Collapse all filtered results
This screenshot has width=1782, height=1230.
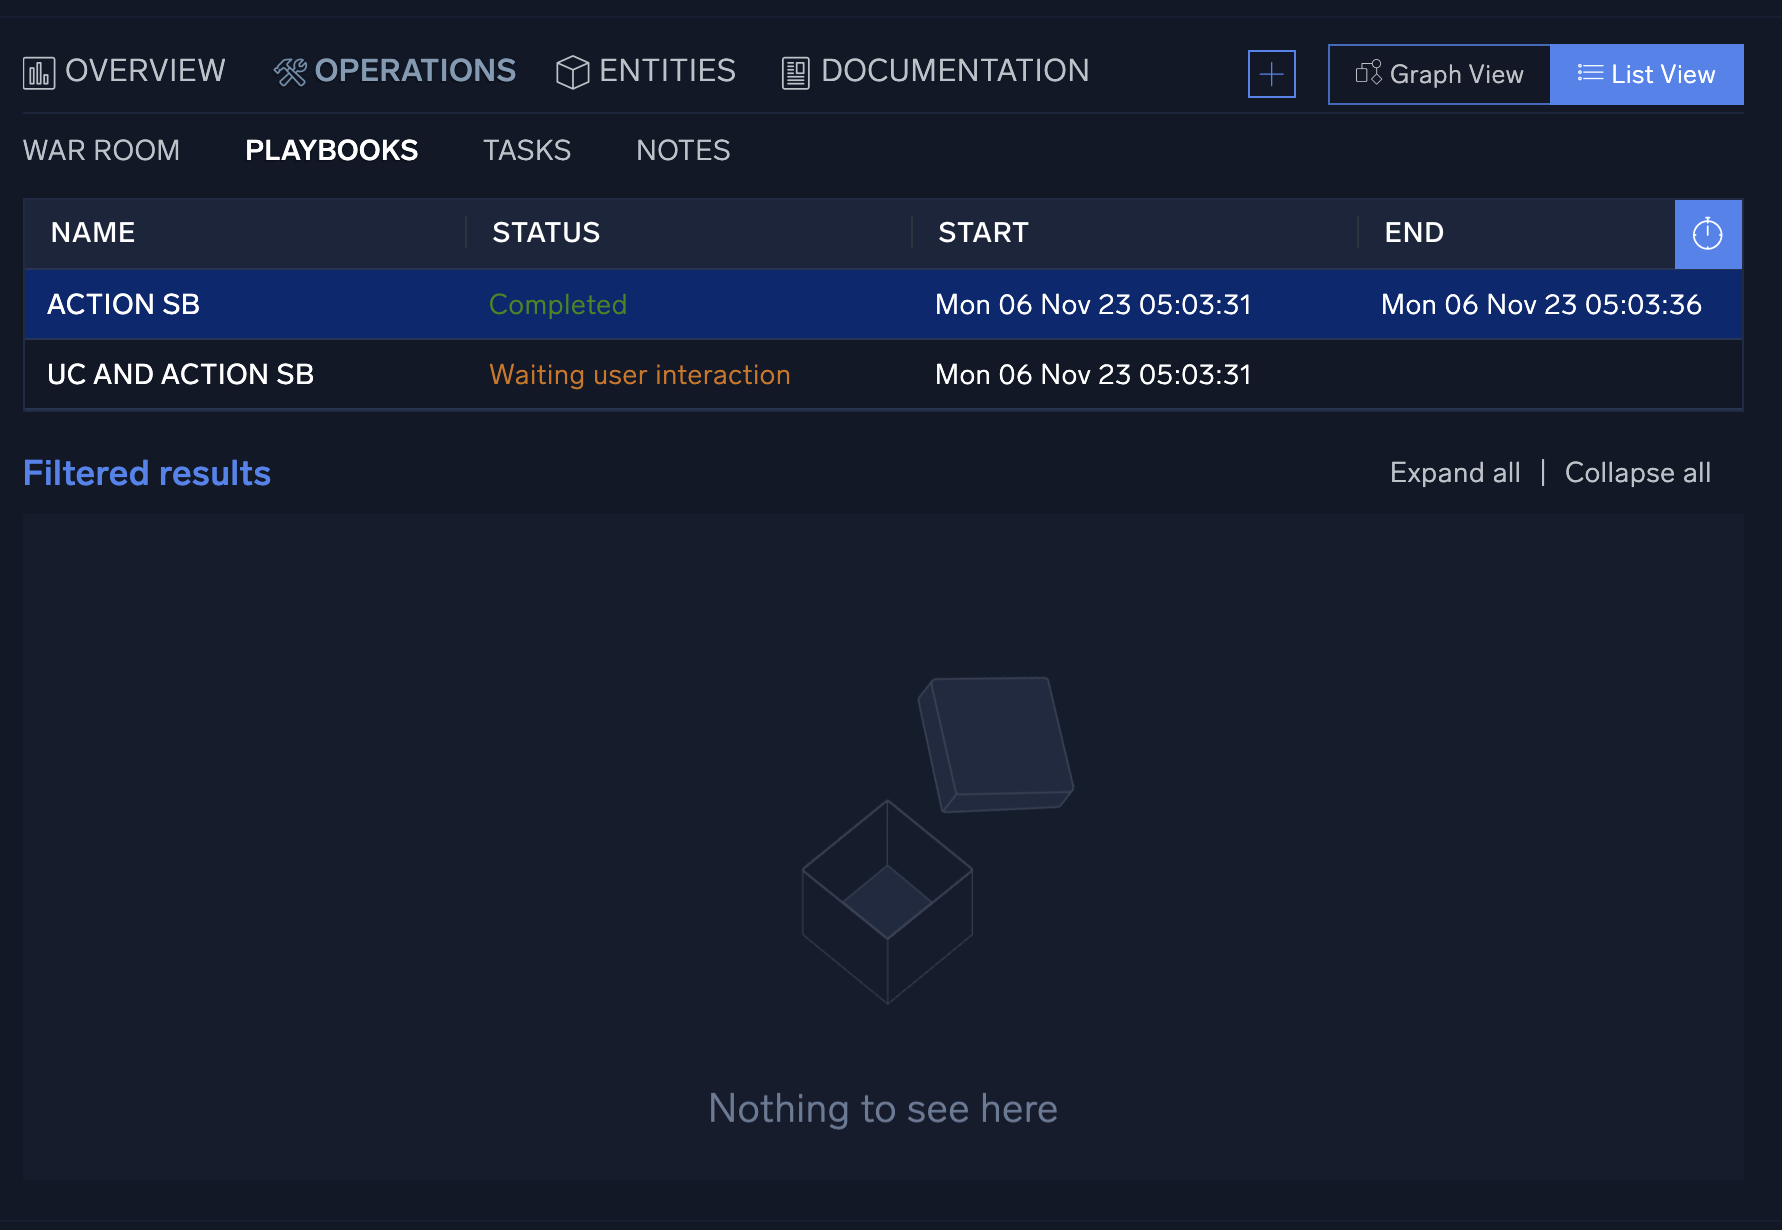(1637, 472)
